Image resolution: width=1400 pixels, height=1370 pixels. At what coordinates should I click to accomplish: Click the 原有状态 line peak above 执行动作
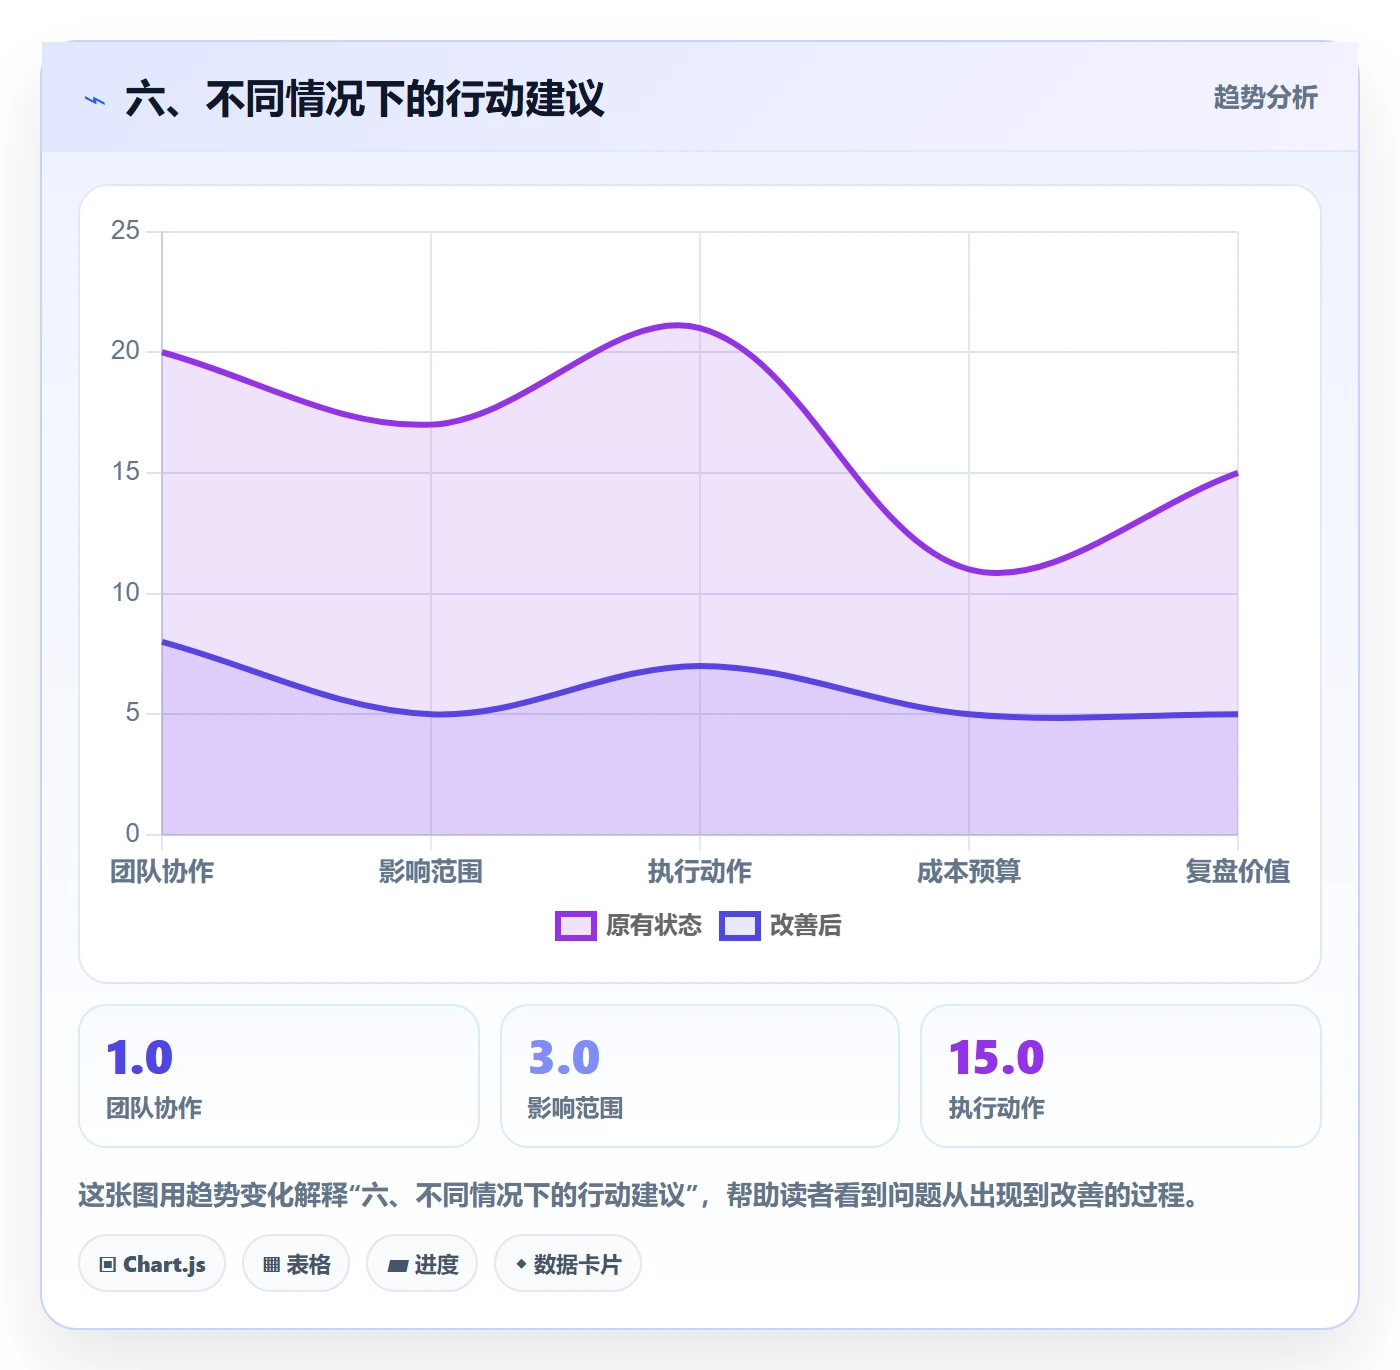(700, 328)
